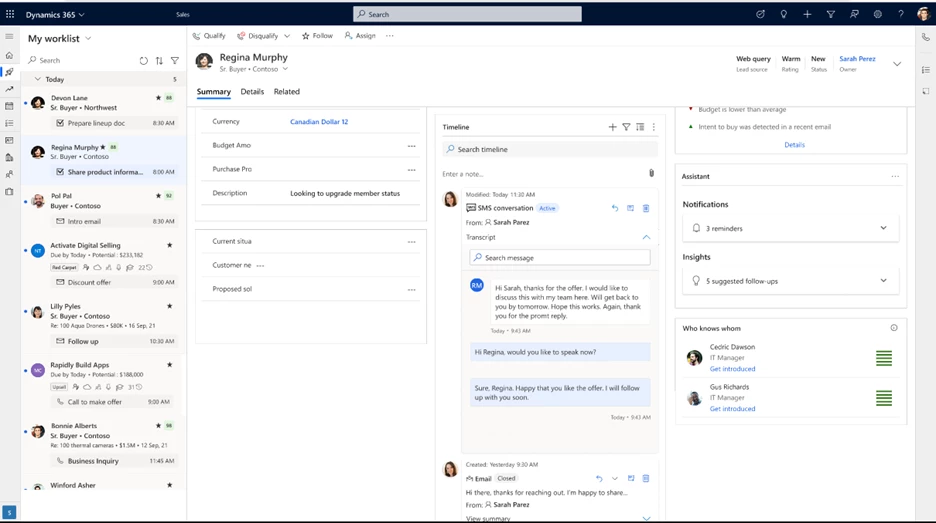Click Get introduced for Gus Richards
The width and height of the screenshot is (936, 523).
click(732, 409)
